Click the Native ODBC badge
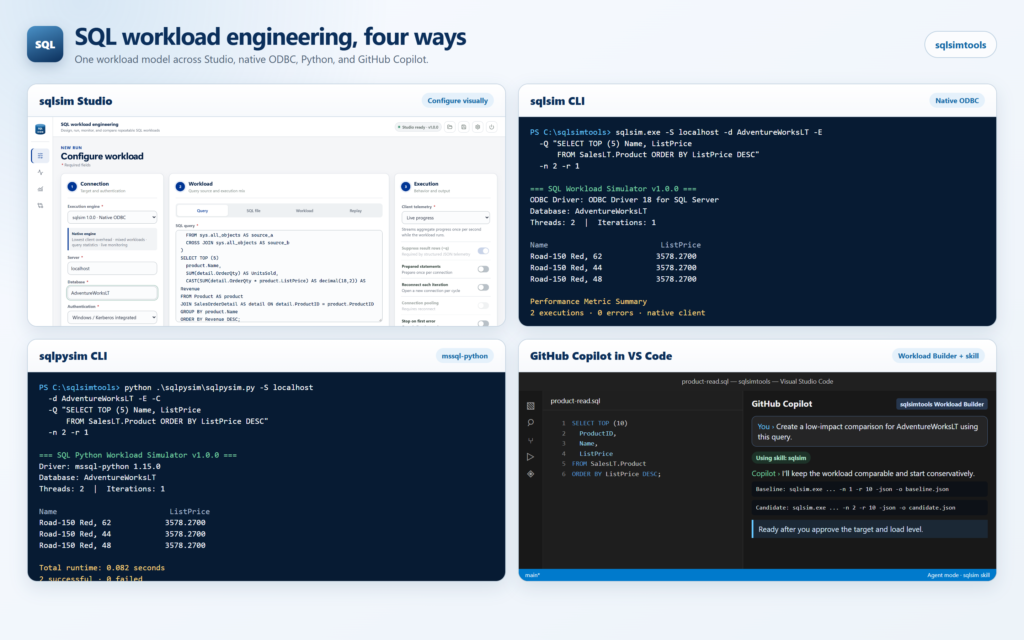The height and width of the screenshot is (640, 1024). (957, 101)
